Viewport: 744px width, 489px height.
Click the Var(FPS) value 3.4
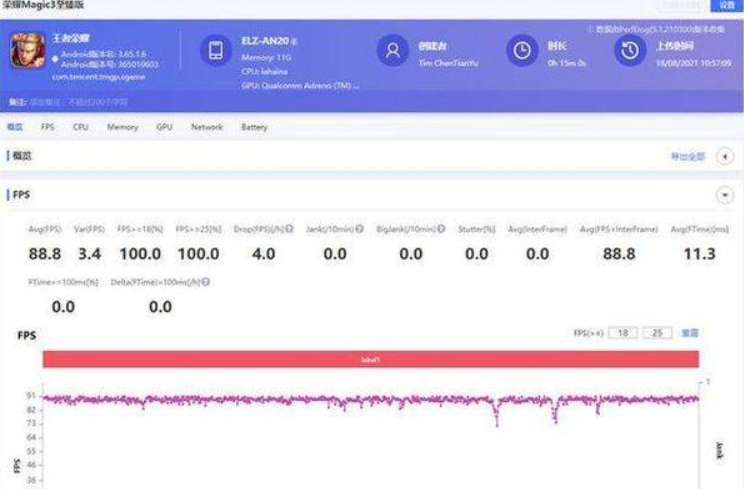(x=89, y=254)
